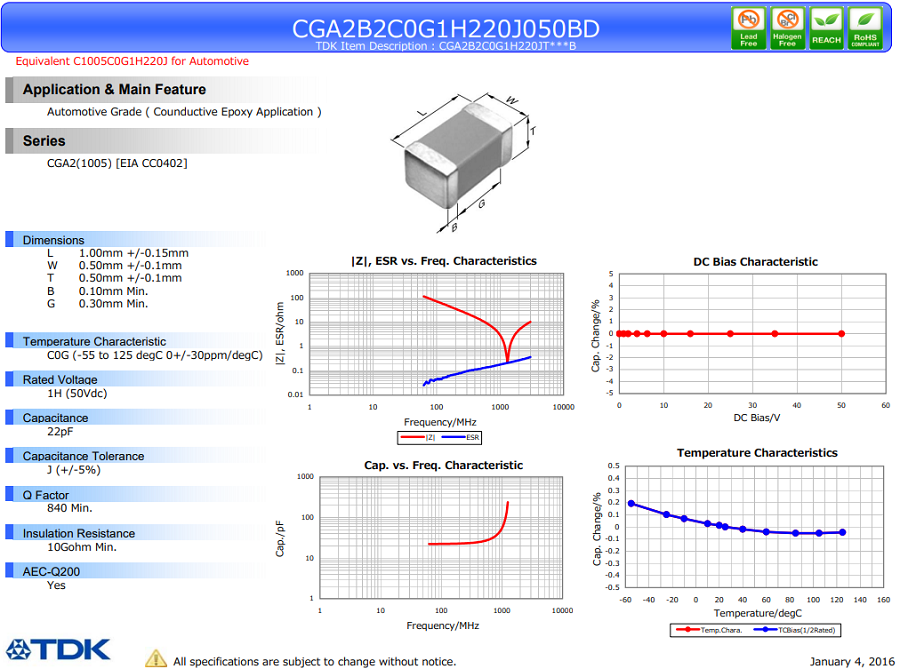Click the TDK Item Description line
This screenshot has height=669, width=900.
point(445,46)
